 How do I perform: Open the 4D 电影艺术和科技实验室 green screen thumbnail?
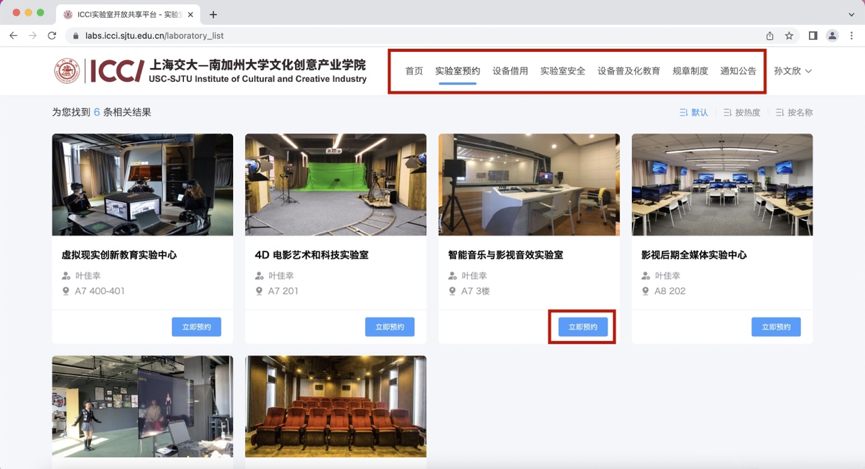click(335, 185)
